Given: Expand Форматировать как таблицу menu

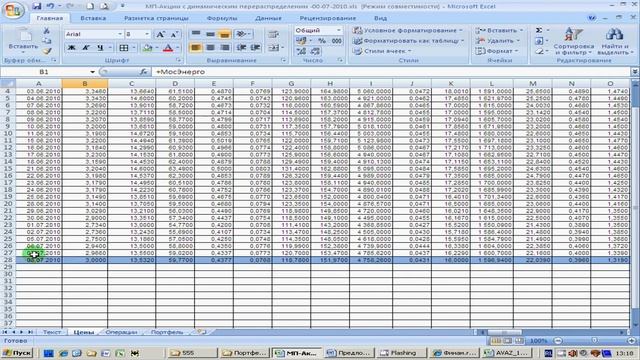Looking at the screenshot, I should [x=408, y=41].
